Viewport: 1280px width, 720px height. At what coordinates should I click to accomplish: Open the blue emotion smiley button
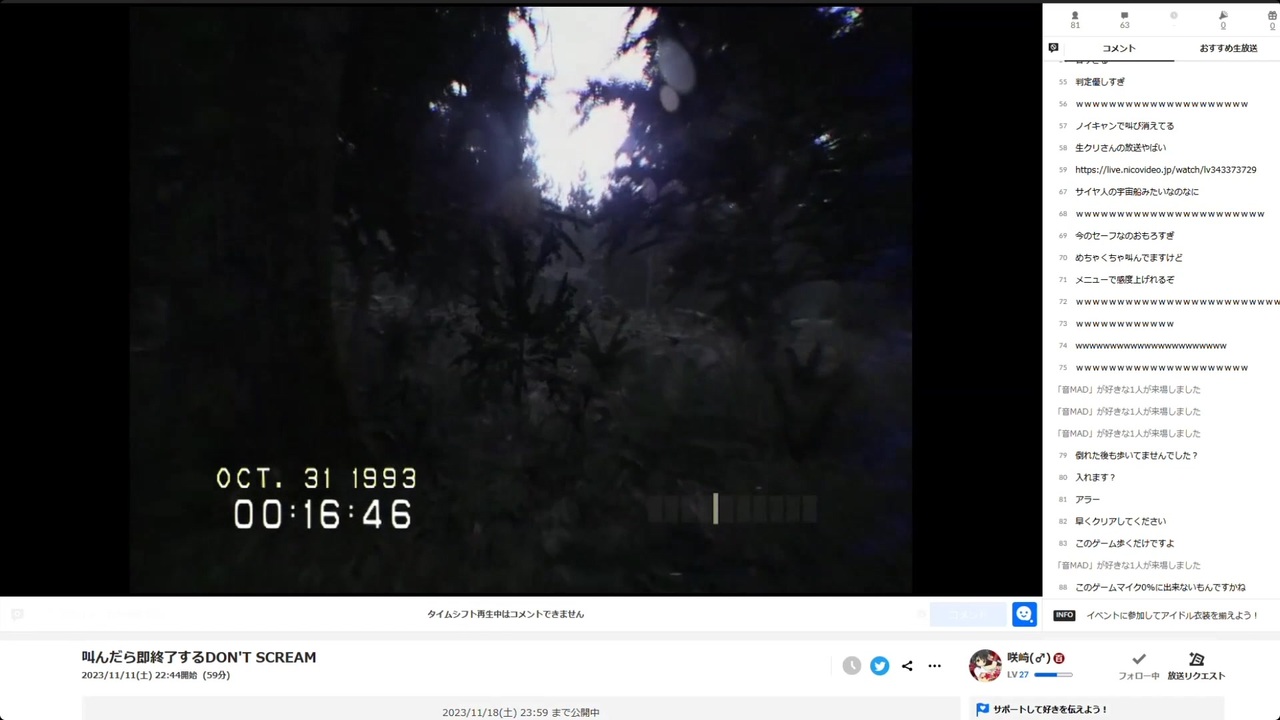[1024, 614]
